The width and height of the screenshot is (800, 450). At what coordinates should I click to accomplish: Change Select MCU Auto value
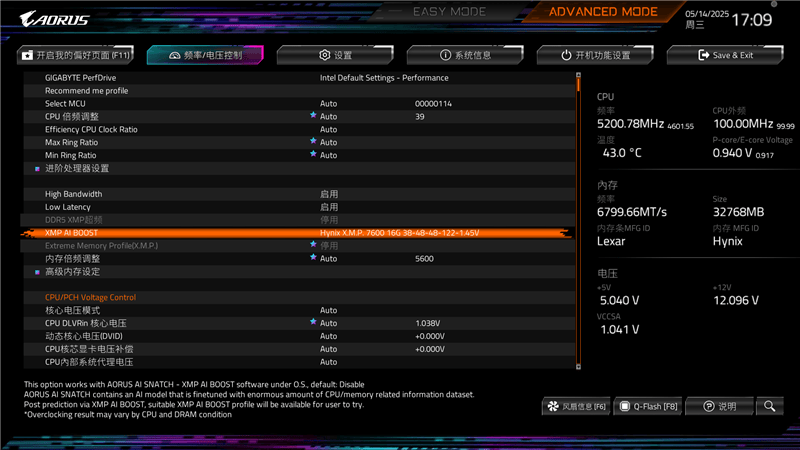pos(329,104)
